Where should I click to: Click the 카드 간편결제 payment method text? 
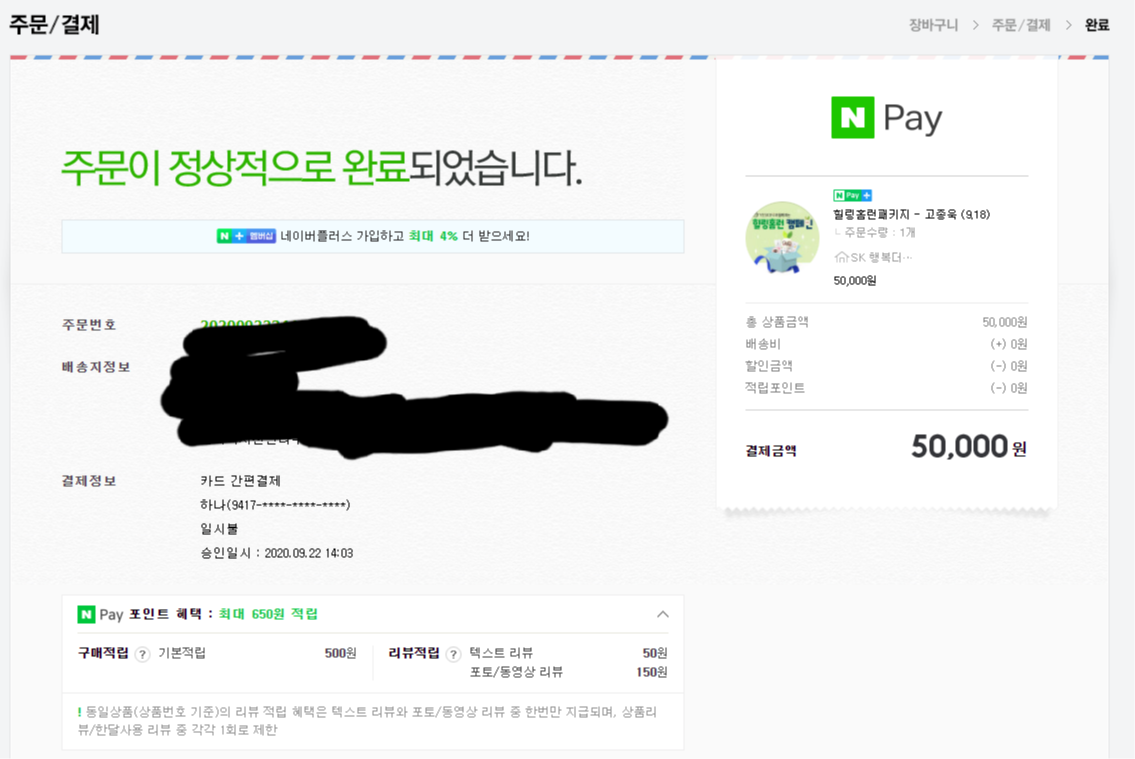[x=240, y=480]
